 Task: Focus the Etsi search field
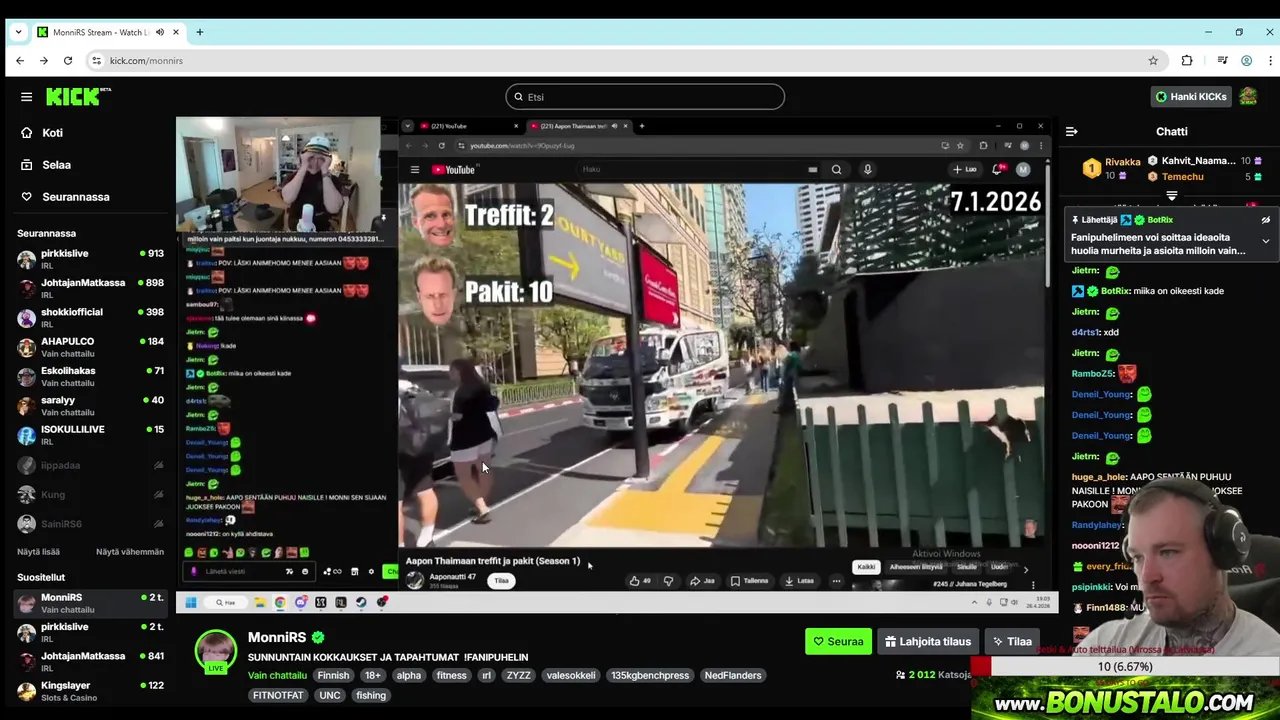pos(645,97)
